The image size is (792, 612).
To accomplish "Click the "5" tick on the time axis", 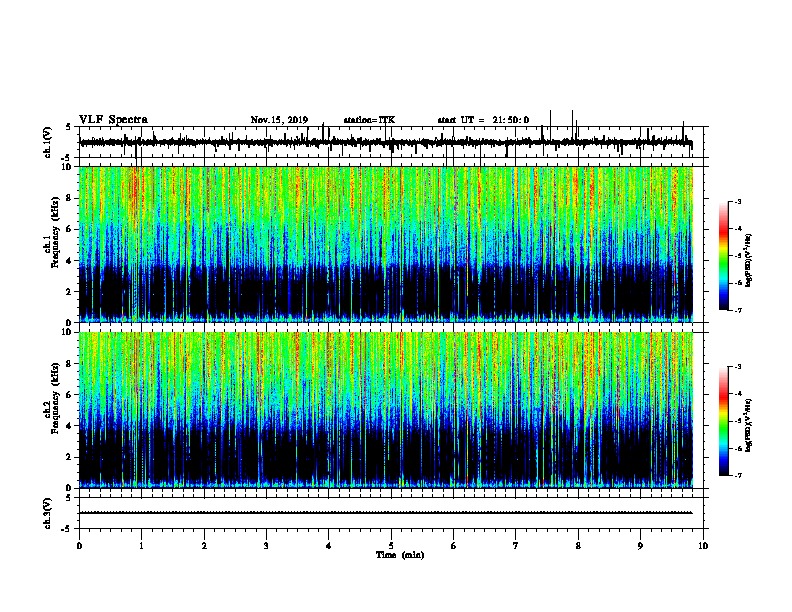I will (x=391, y=545).
